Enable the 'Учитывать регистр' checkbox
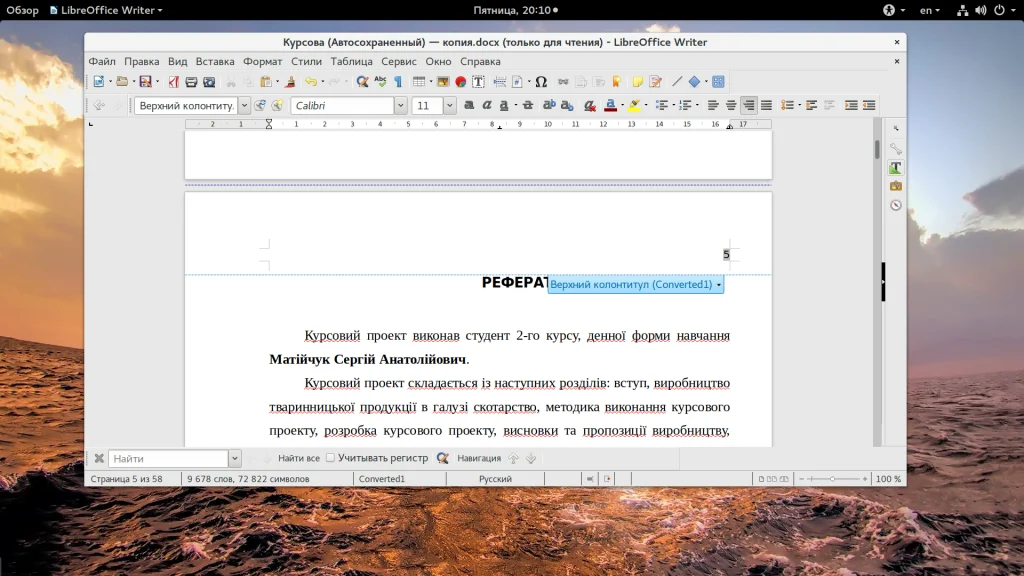 [331, 458]
